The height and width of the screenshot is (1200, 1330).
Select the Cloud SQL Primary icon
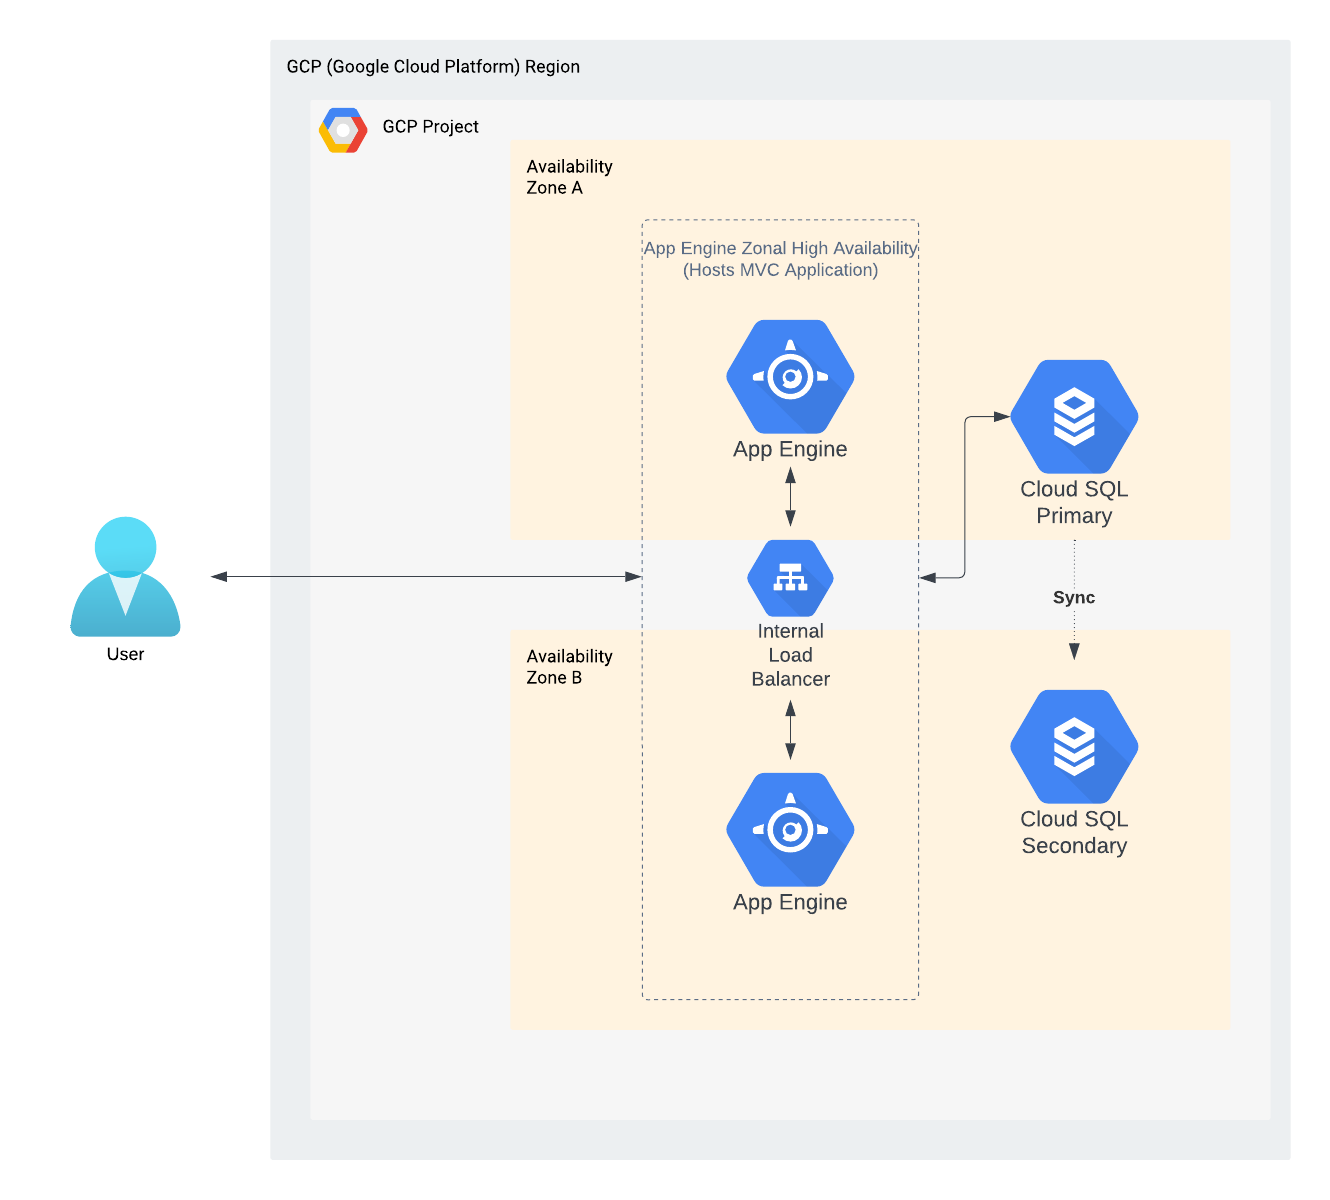tap(1074, 417)
